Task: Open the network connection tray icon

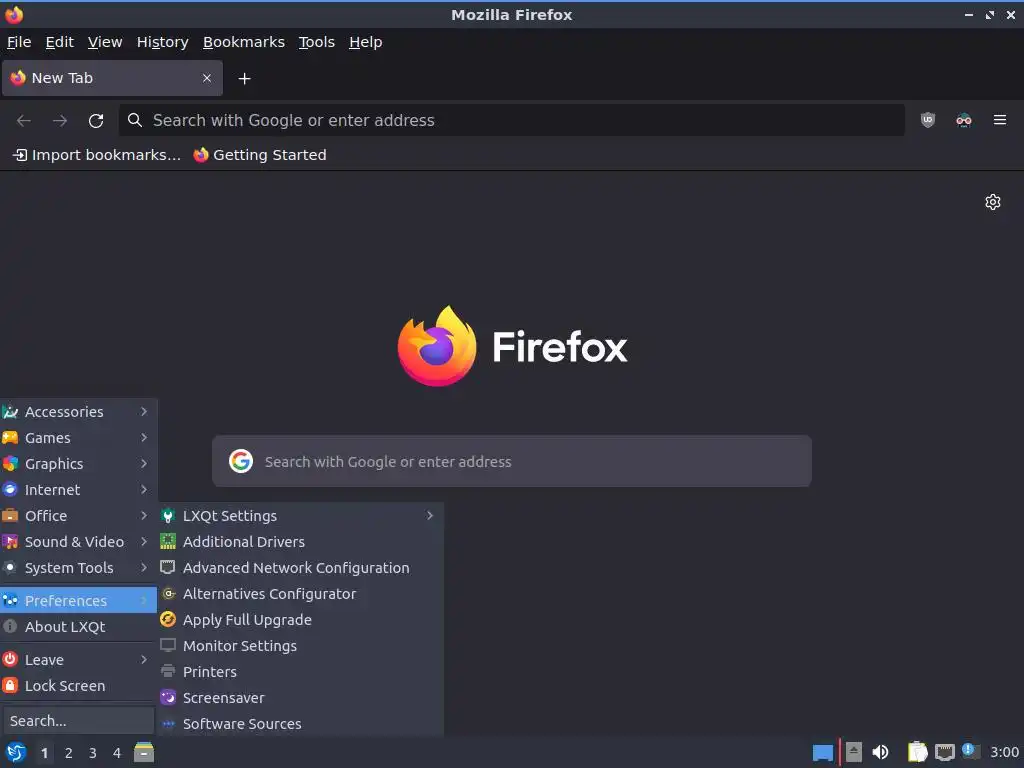Action: tap(944, 752)
